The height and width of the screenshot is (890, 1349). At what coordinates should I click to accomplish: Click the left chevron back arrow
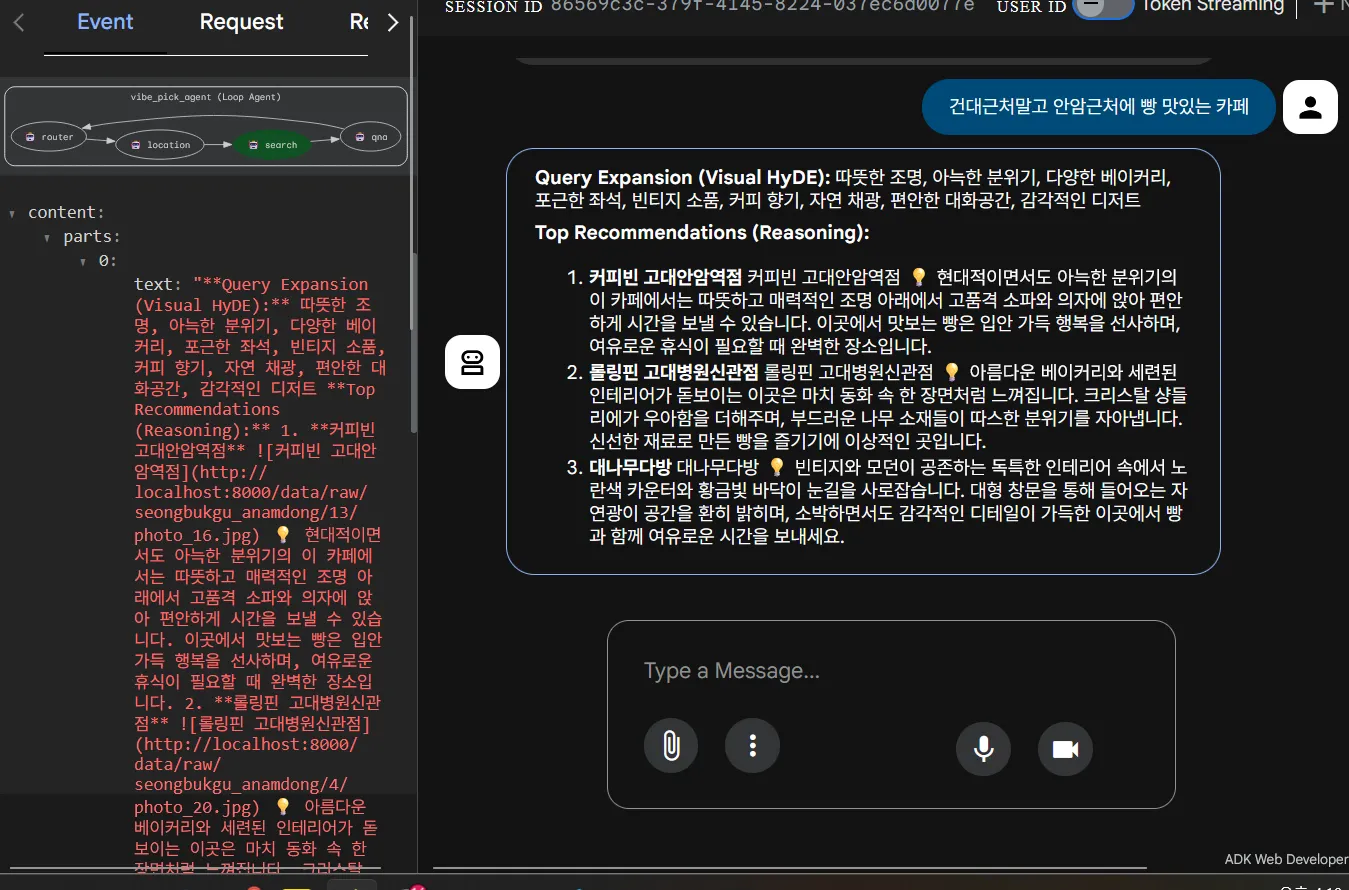pos(19,22)
